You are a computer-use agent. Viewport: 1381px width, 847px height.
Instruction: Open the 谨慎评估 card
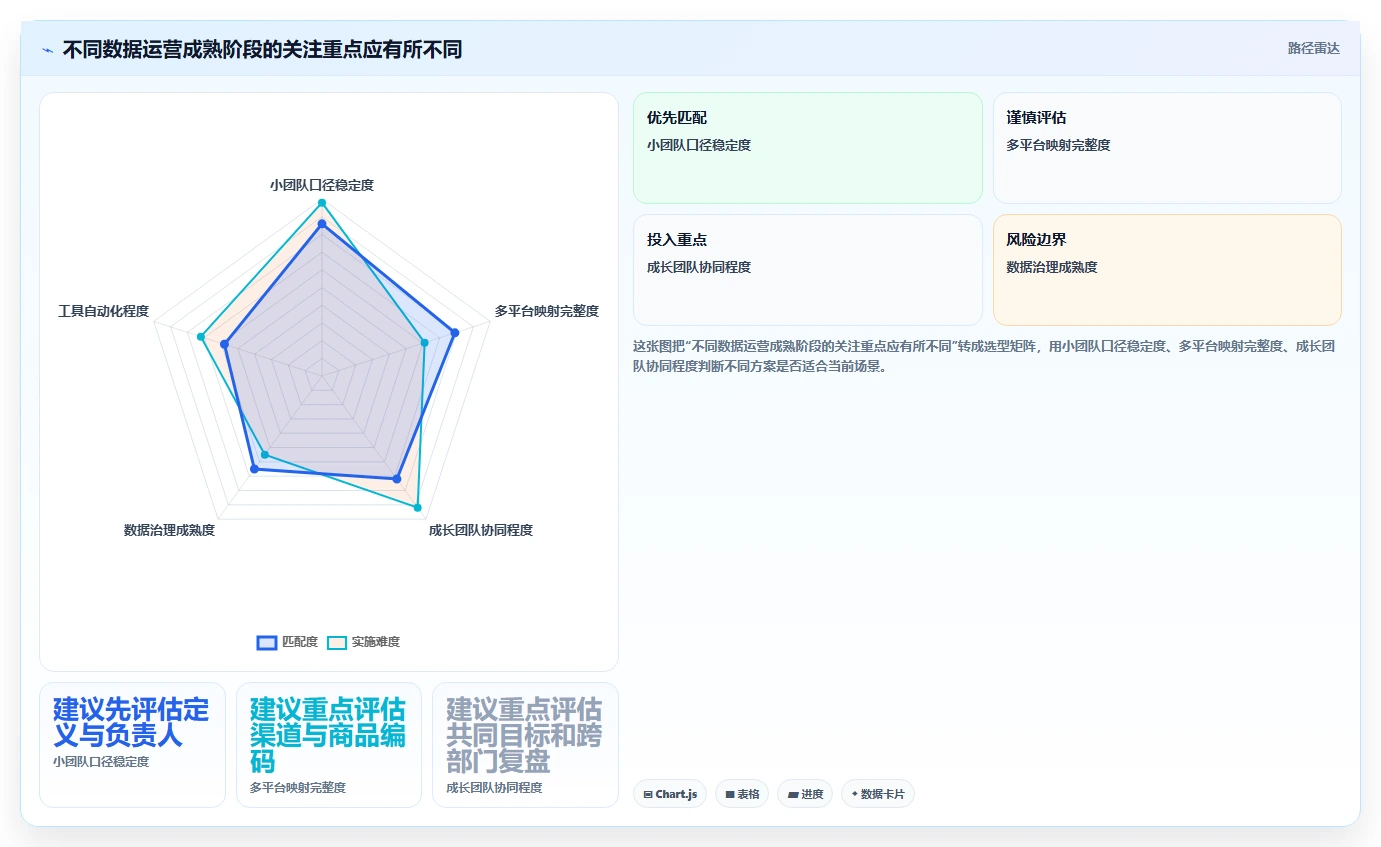pos(1167,148)
